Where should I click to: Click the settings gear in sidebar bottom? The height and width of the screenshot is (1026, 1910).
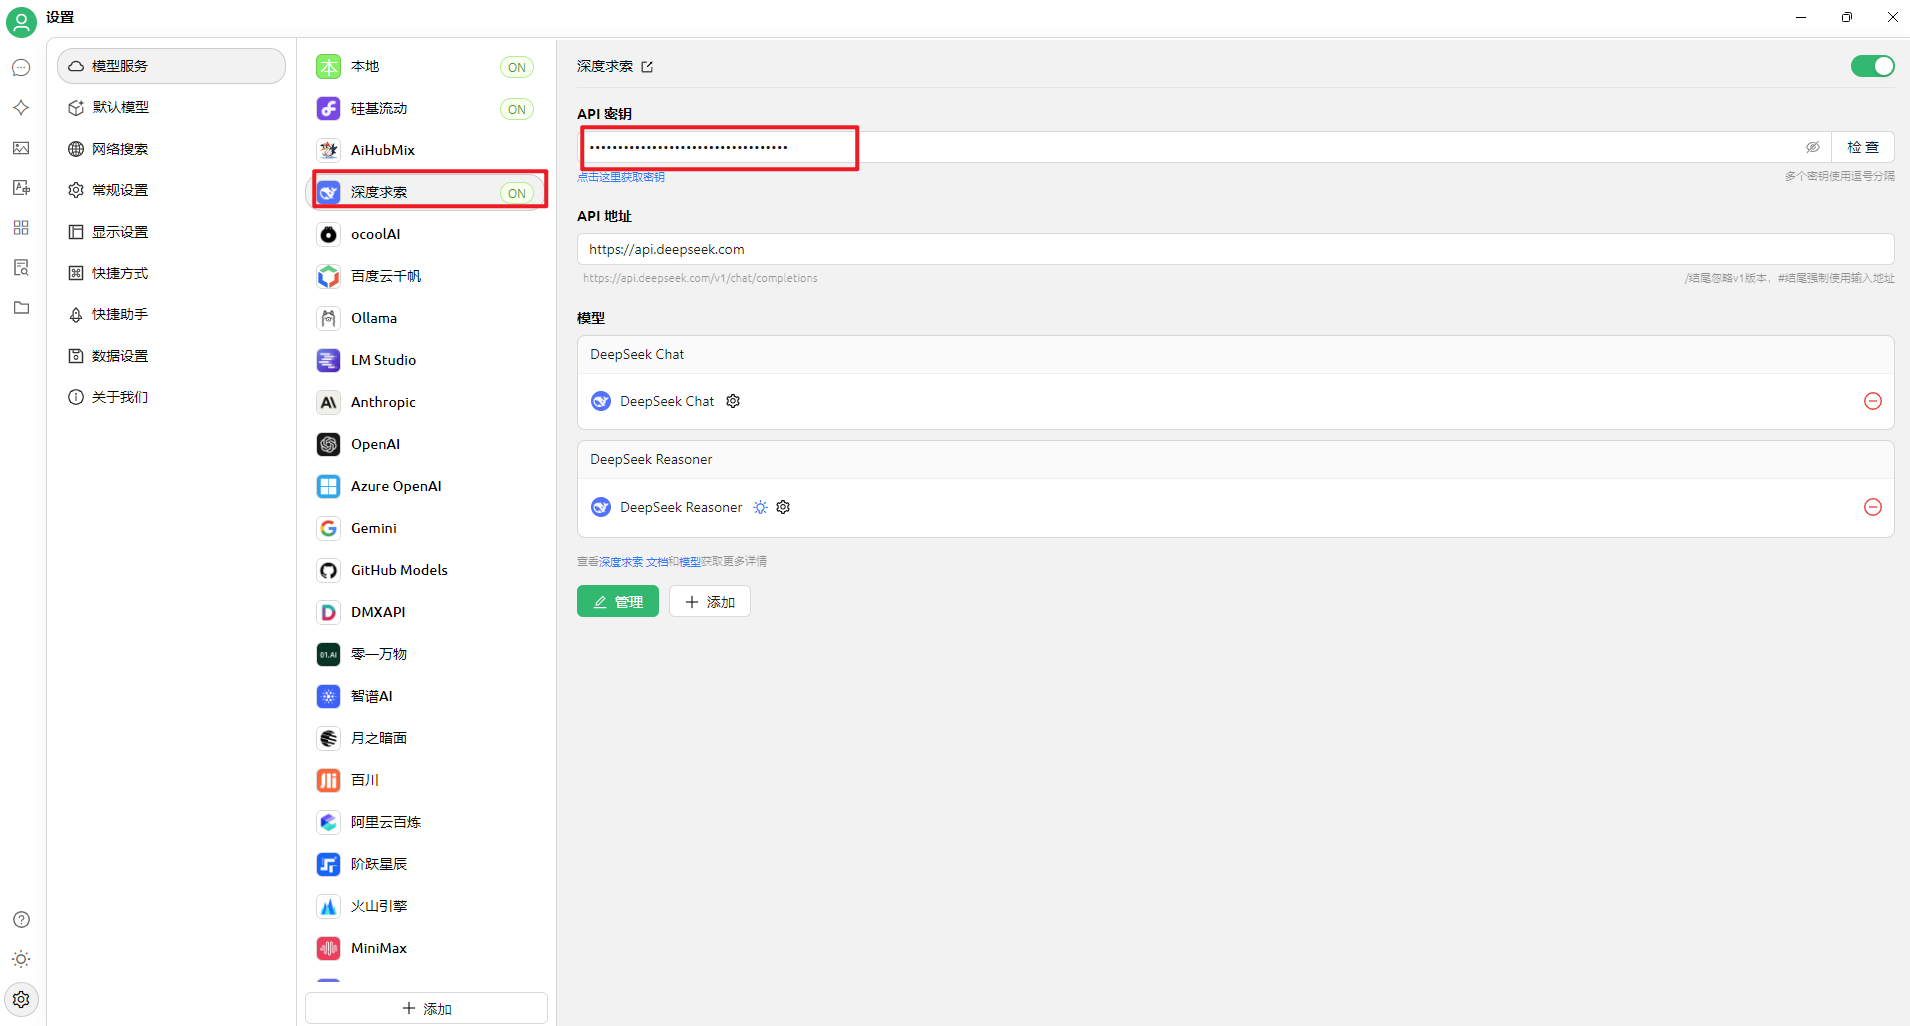point(21,999)
